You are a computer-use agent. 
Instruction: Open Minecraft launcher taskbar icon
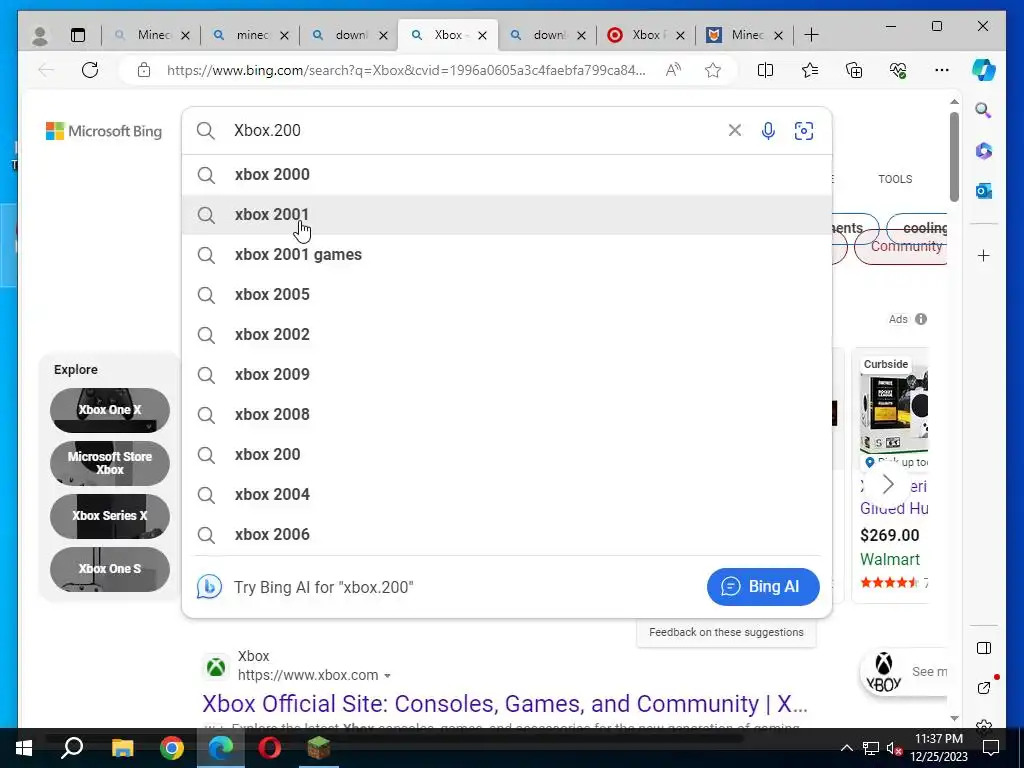(x=319, y=748)
